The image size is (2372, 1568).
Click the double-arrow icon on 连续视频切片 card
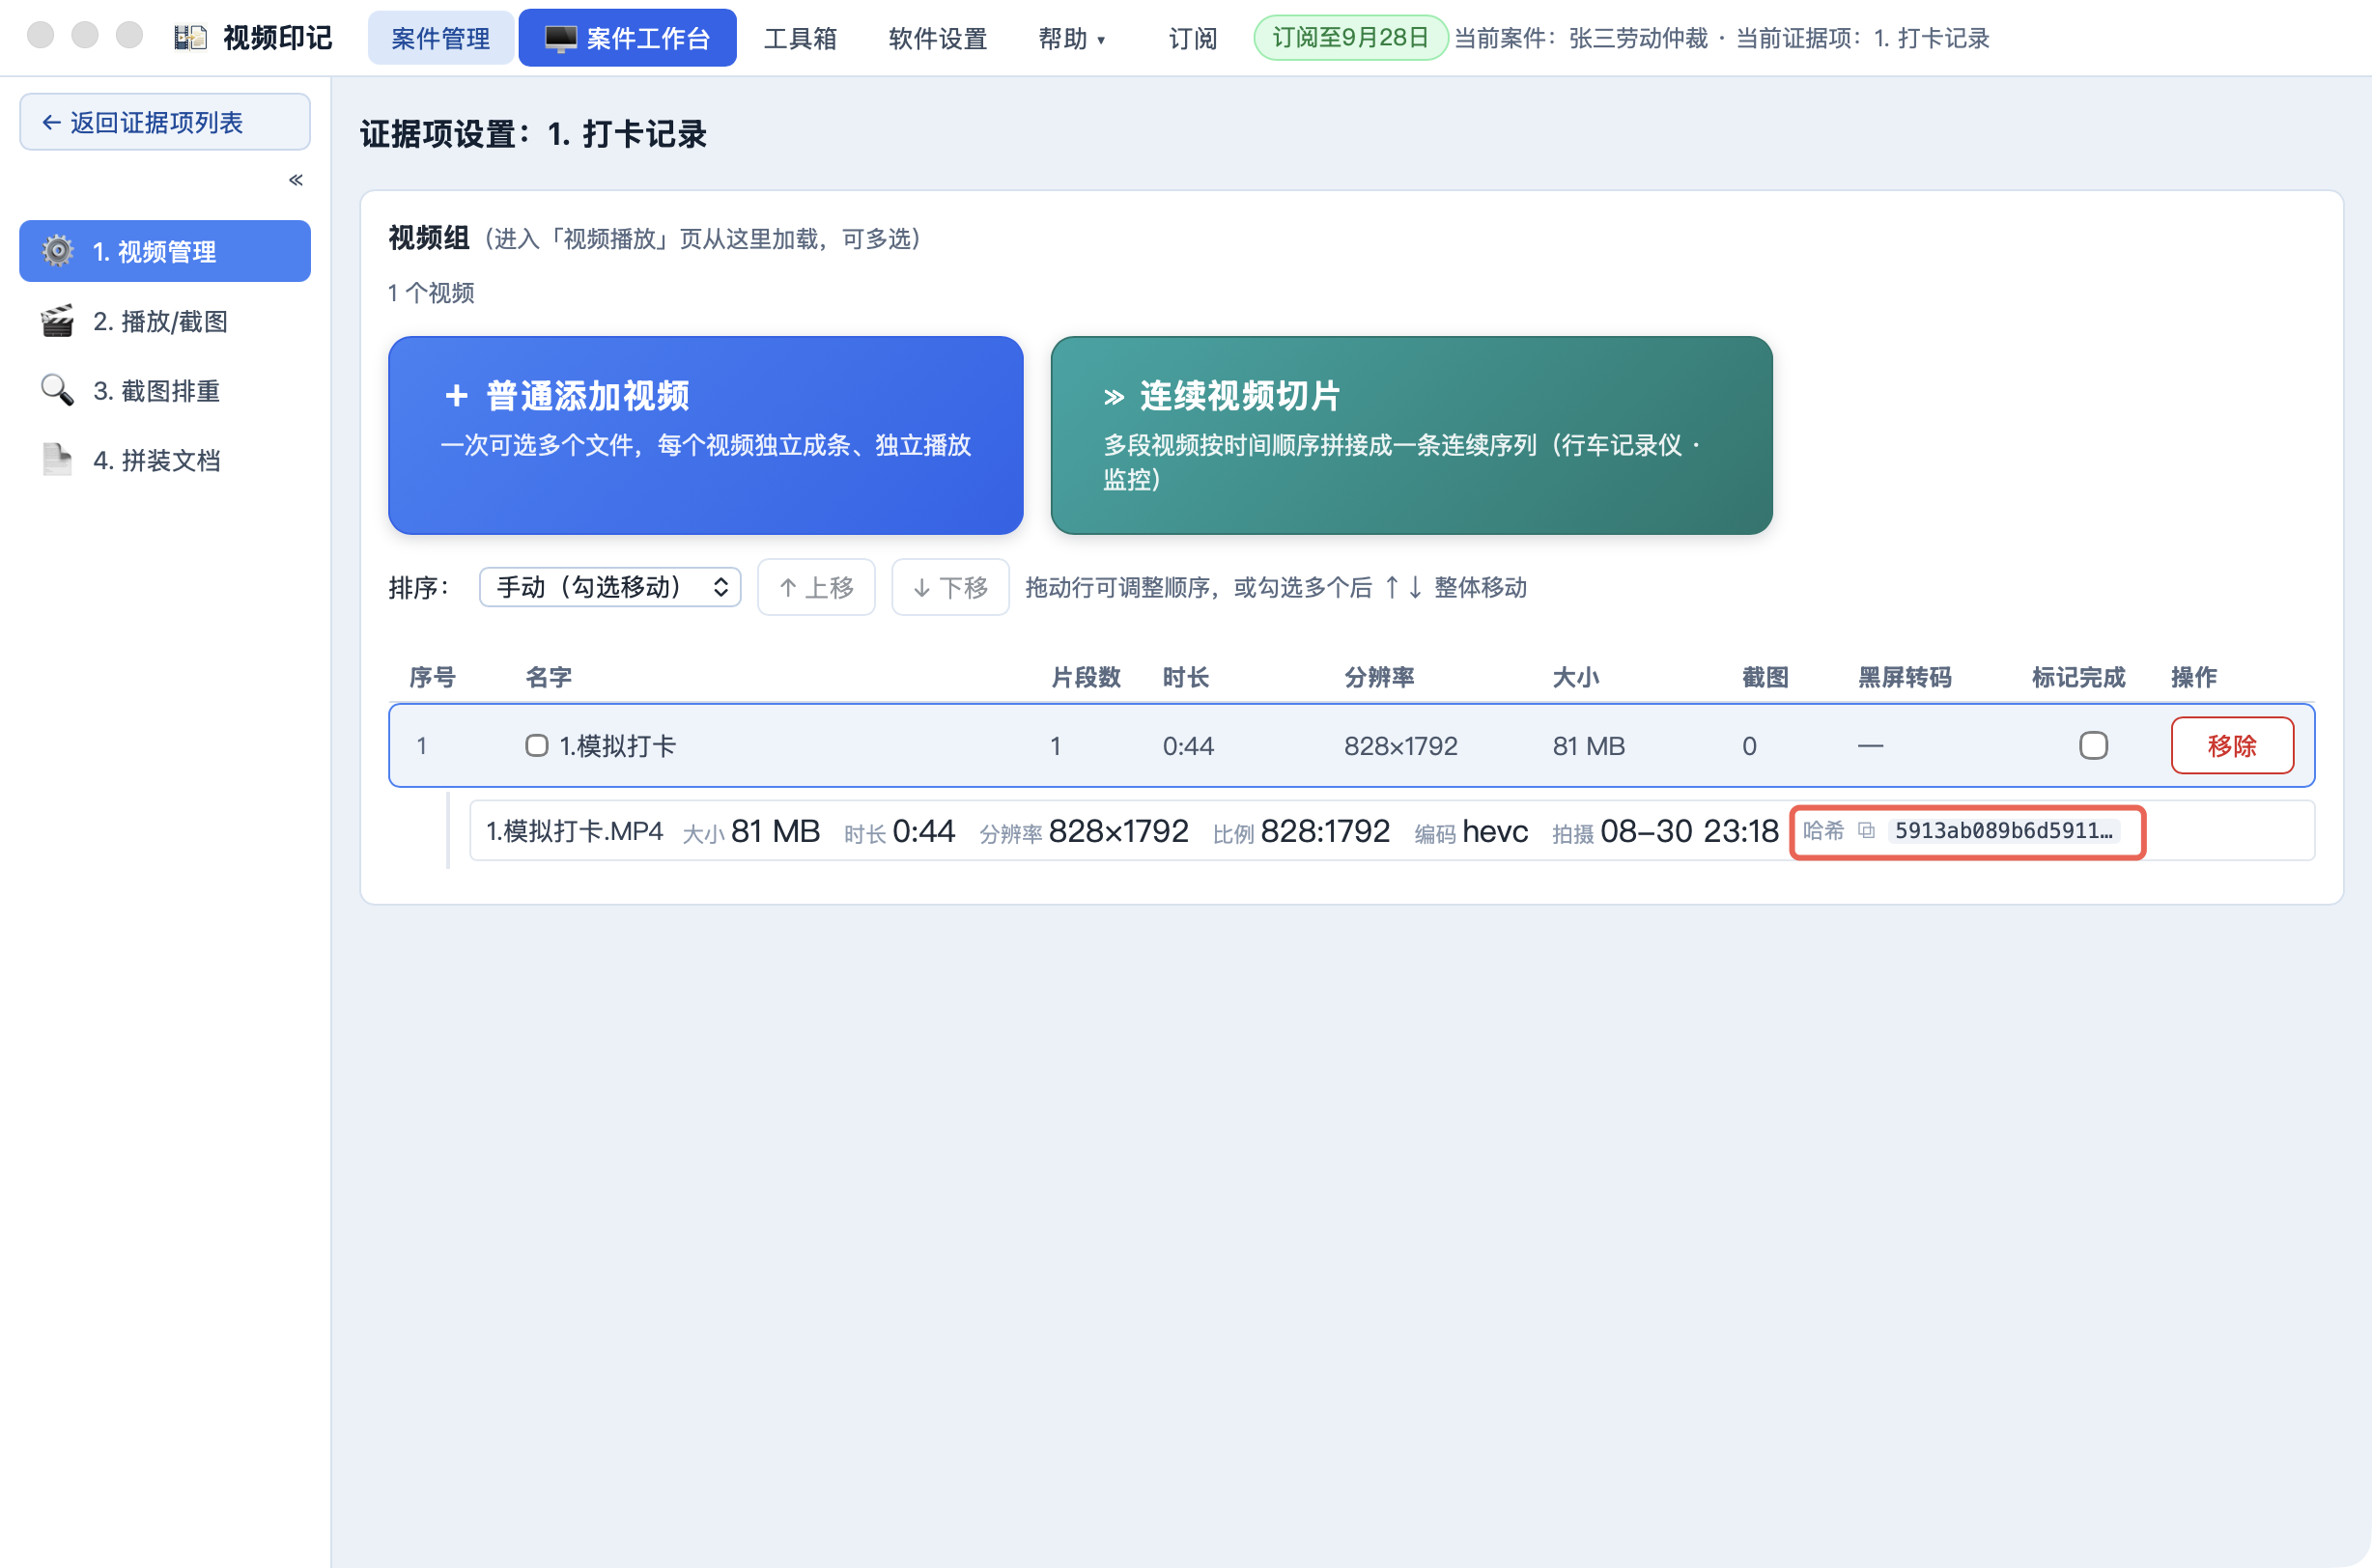1114,397
